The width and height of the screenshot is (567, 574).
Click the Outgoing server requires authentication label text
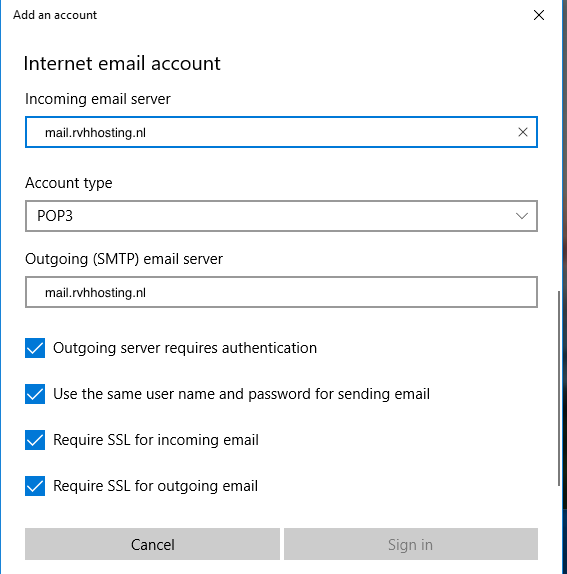185,348
